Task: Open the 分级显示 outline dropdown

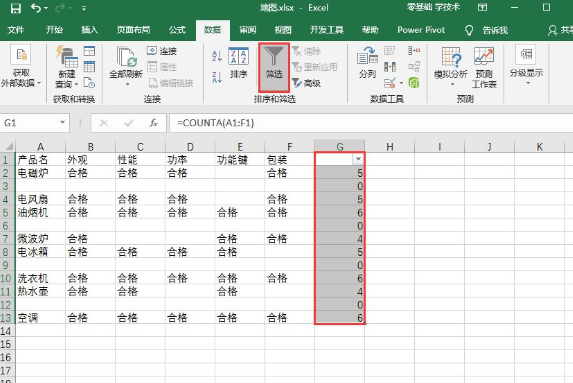Action: [526, 65]
